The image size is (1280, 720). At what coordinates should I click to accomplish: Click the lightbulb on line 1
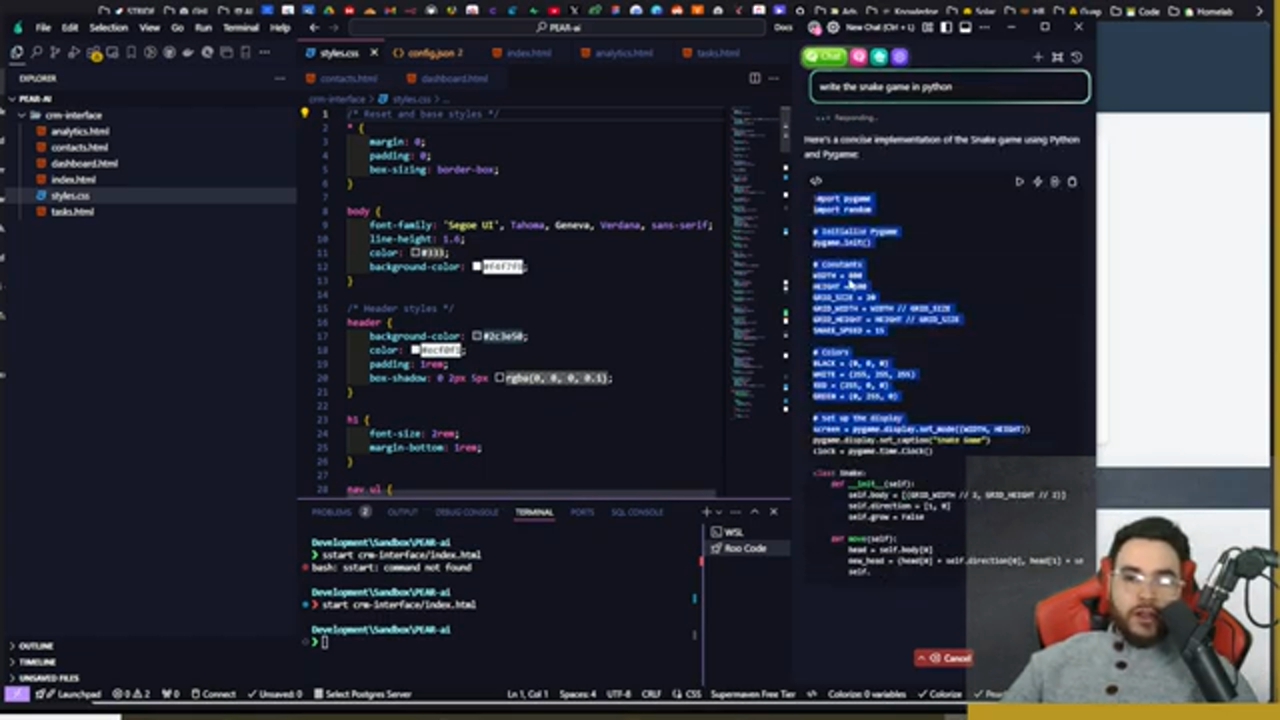(x=305, y=114)
